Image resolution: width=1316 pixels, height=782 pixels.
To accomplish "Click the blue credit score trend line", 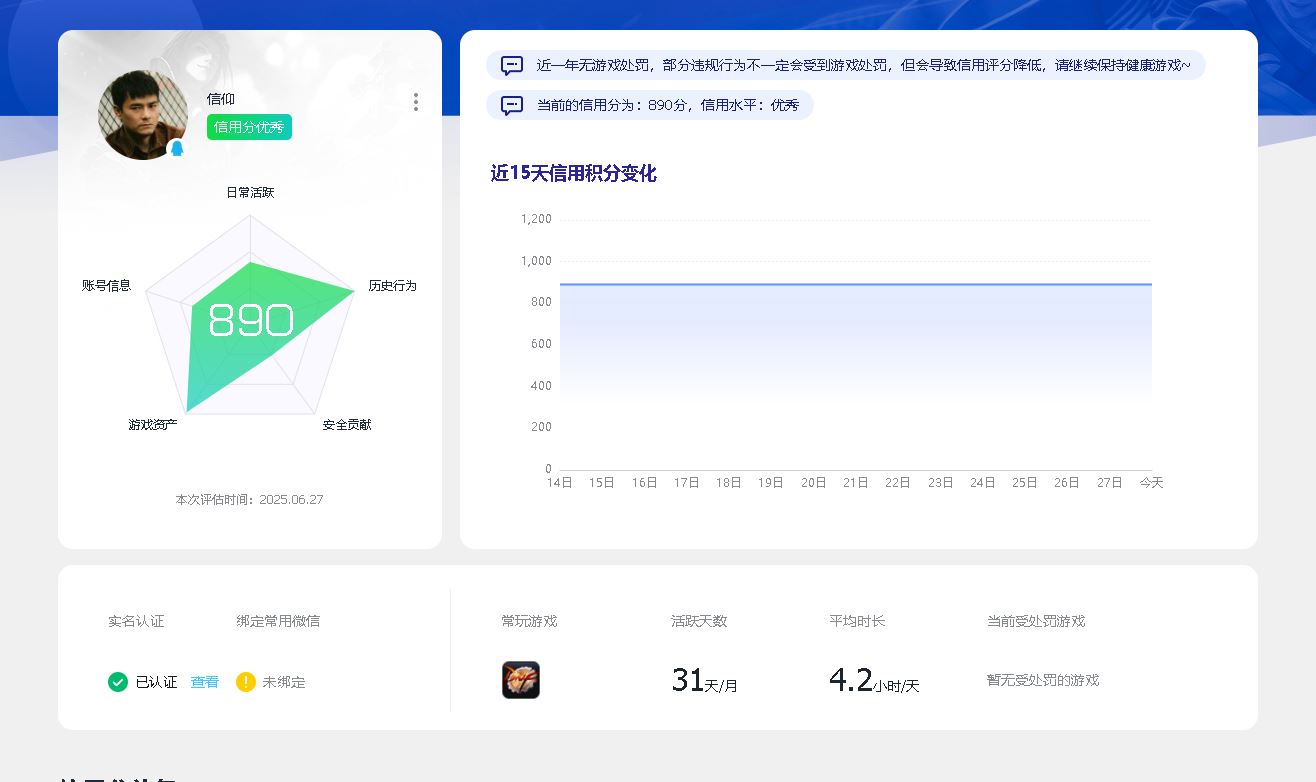I will click(855, 285).
